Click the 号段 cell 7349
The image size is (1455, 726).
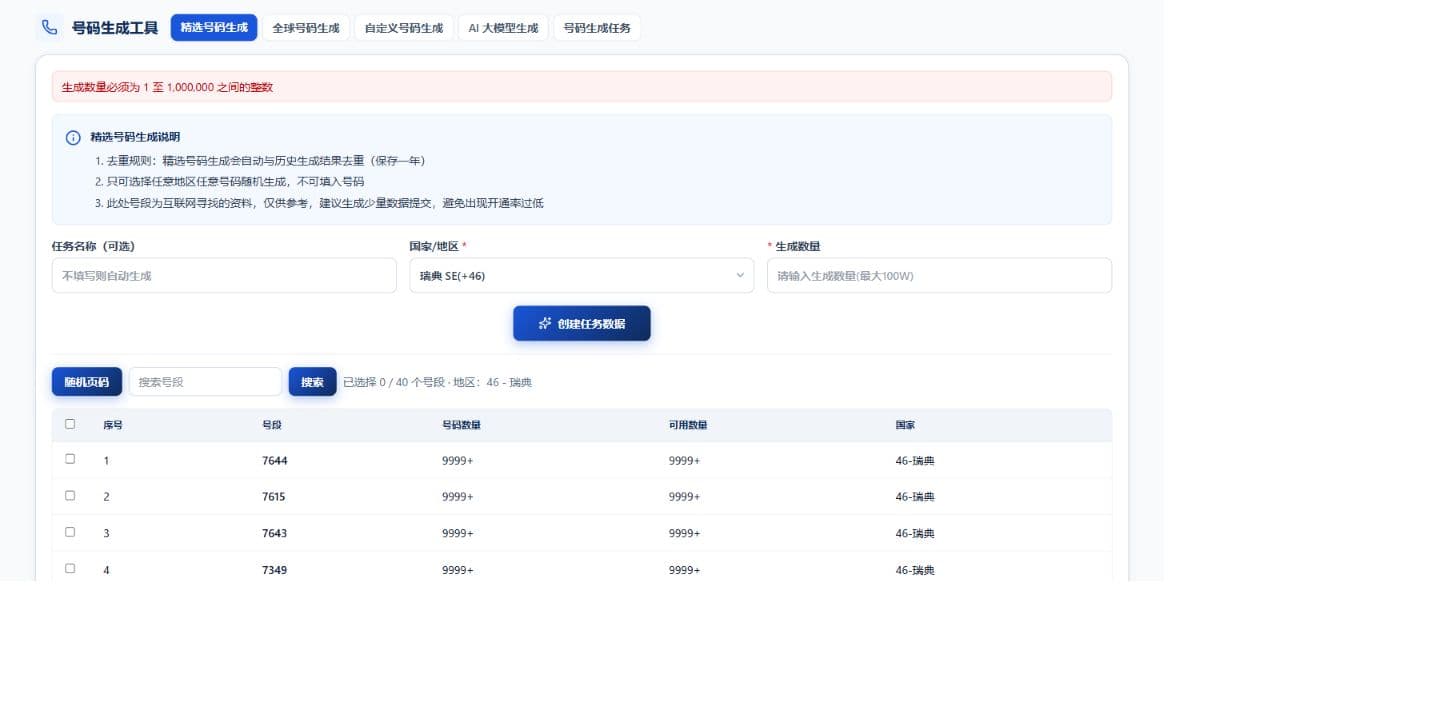275,570
